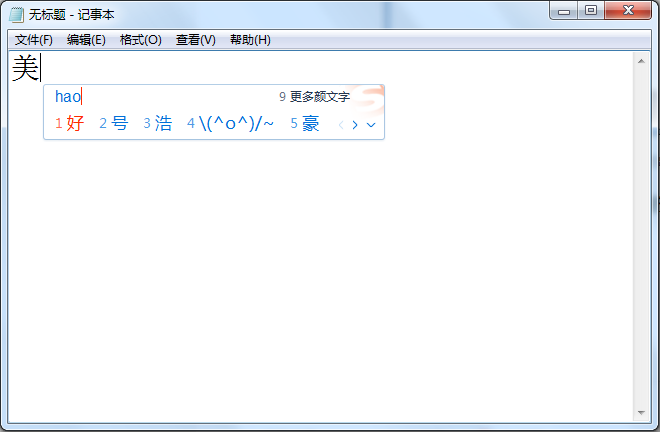Click the scrollbar up arrow
This screenshot has width=660, height=432.
point(641,62)
